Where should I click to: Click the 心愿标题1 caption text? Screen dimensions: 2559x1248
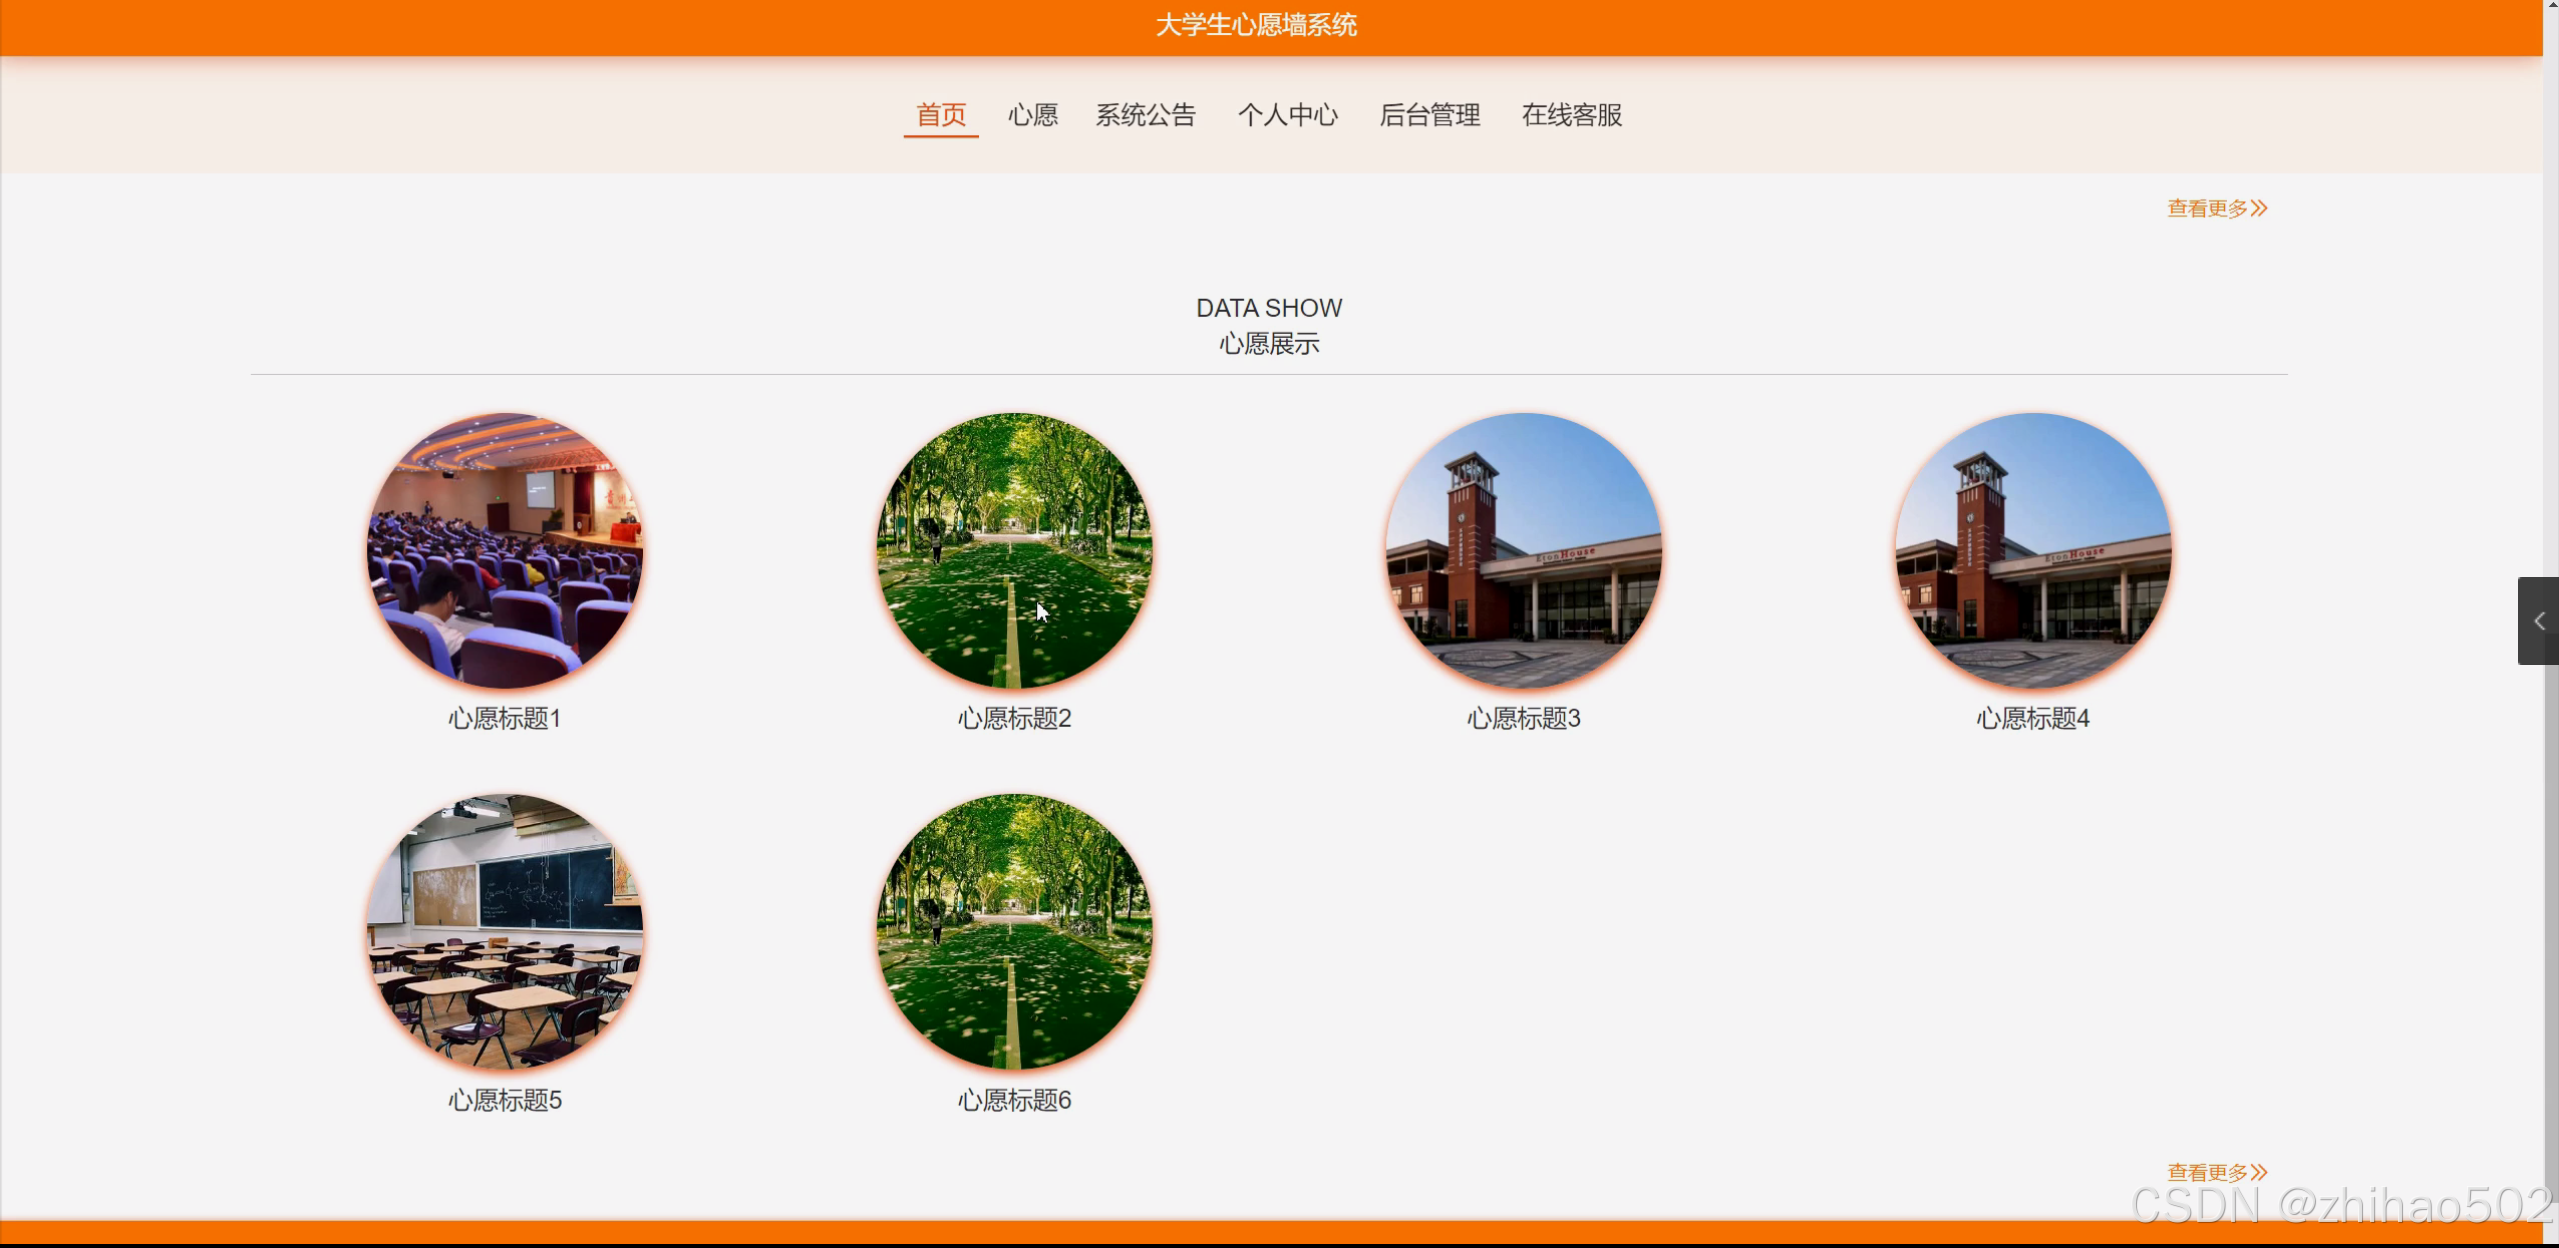505,718
